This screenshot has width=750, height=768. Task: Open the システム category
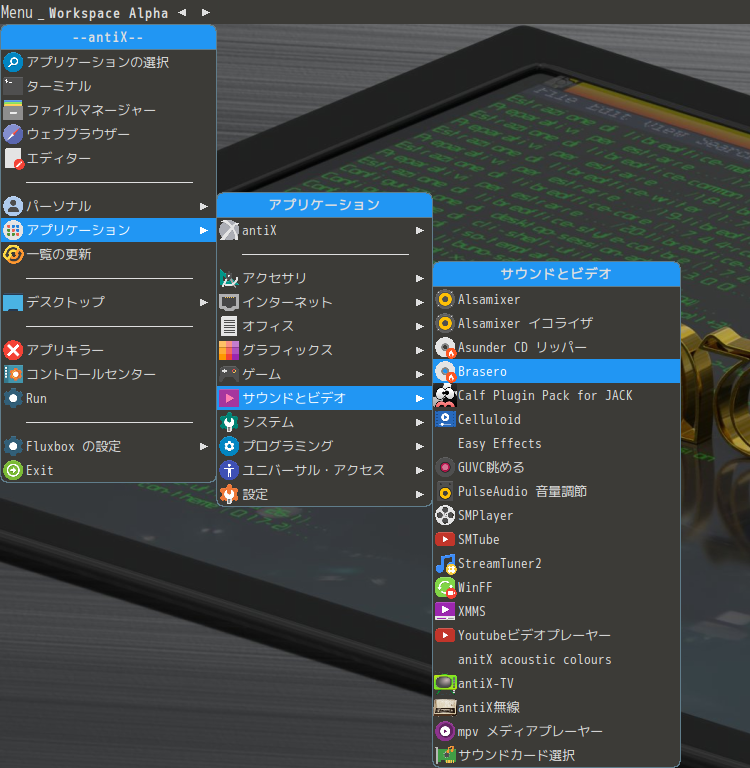[324, 422]
